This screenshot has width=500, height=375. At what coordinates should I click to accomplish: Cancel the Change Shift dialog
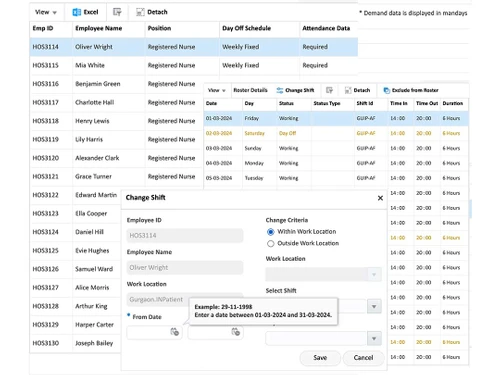(x=363, y=358)
